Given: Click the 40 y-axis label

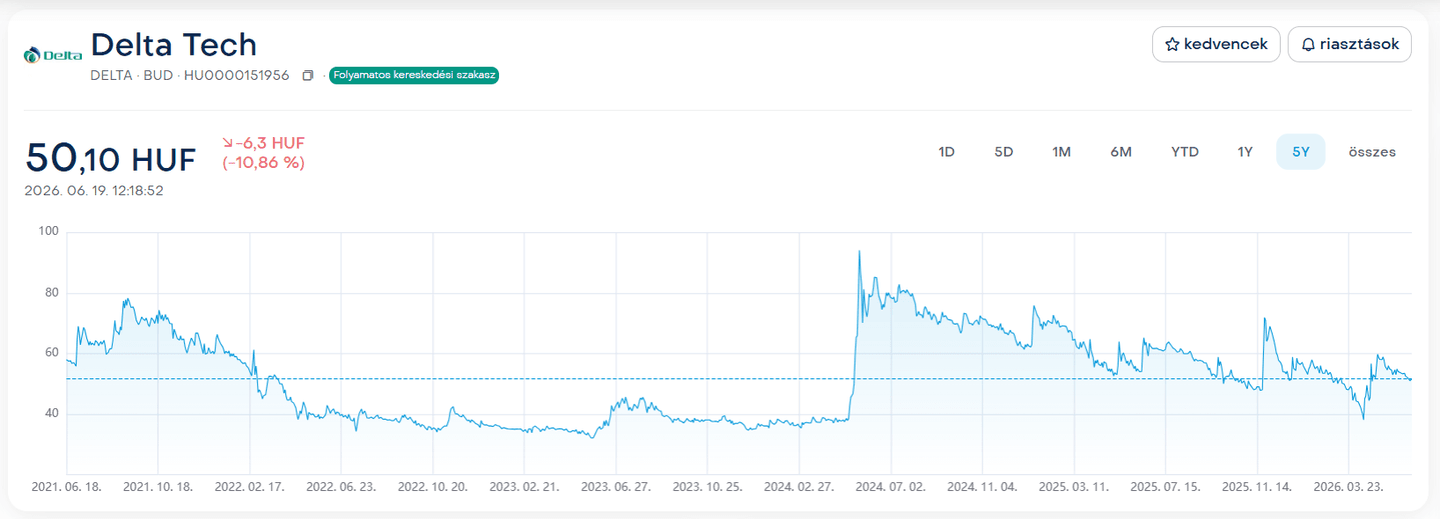Looking at the screenshot, I should point(51,414).
